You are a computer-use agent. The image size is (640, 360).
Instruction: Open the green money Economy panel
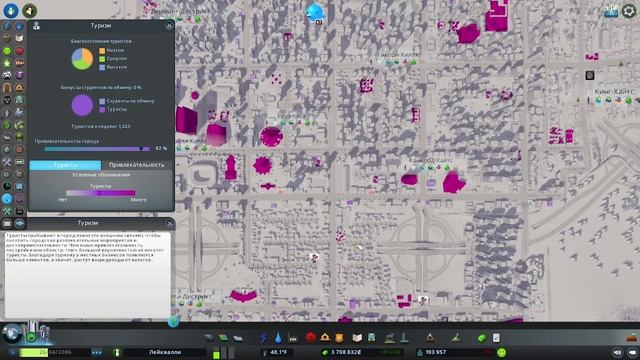[x=482, y=338]
